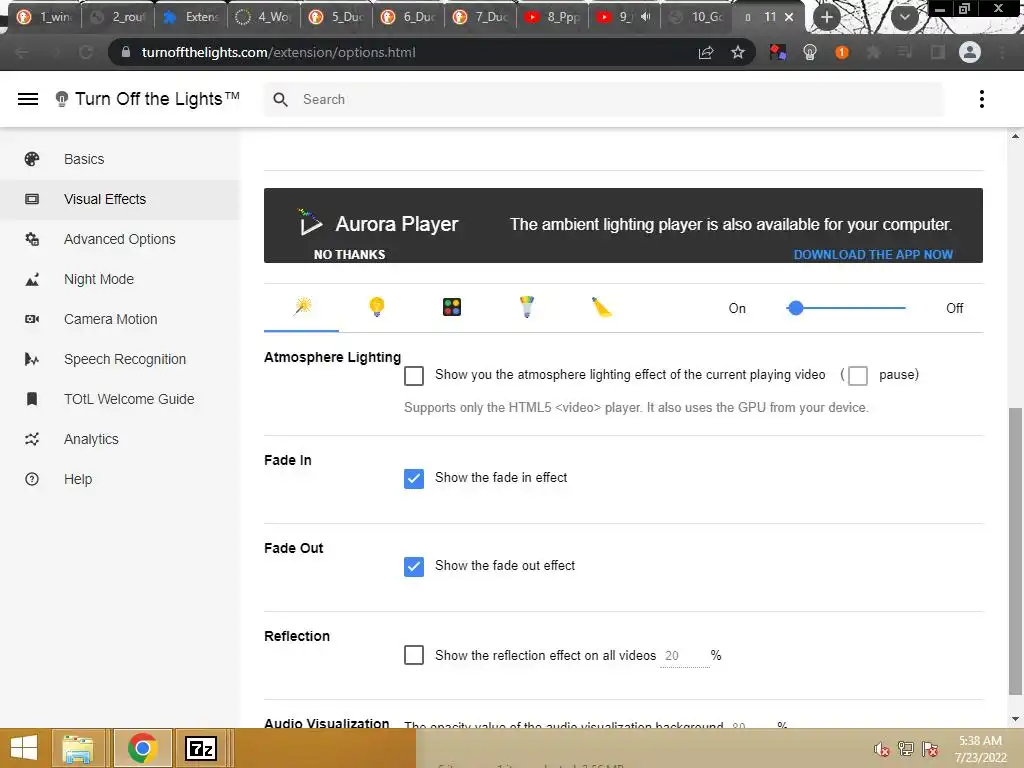Uncheck Show the fade out effect
This screenshot has width=1024, height=768.
[413, 566]
